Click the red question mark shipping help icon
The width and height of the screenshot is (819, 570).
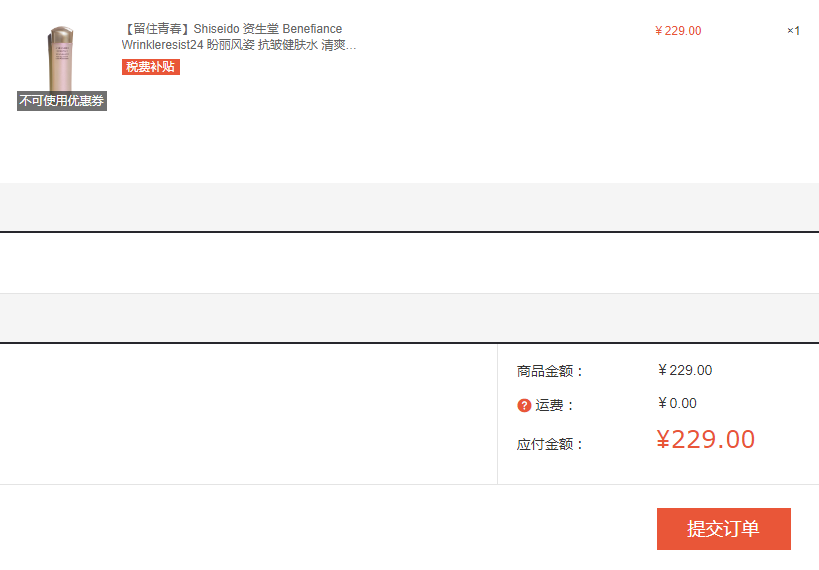pos(524,405)
